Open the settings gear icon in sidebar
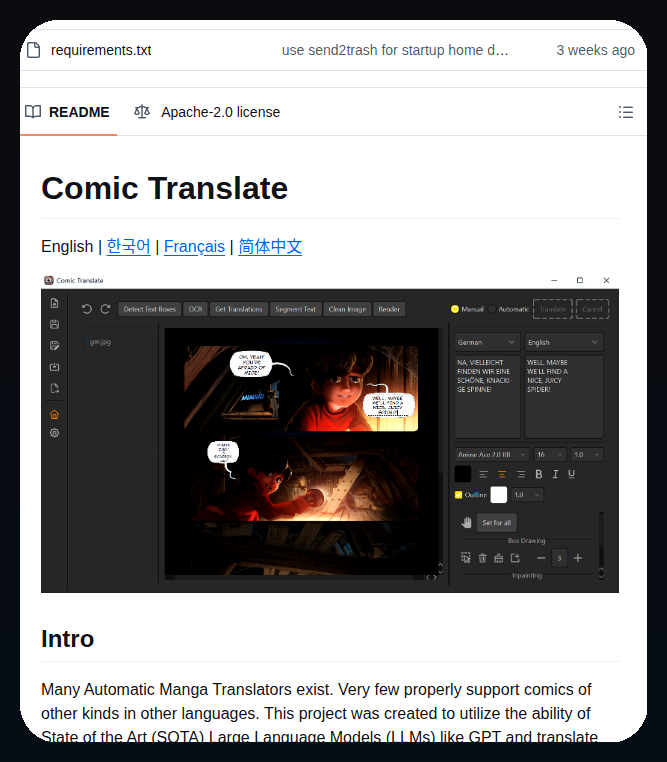This screenshot has width=667, height=762. (x=54, y=433)
